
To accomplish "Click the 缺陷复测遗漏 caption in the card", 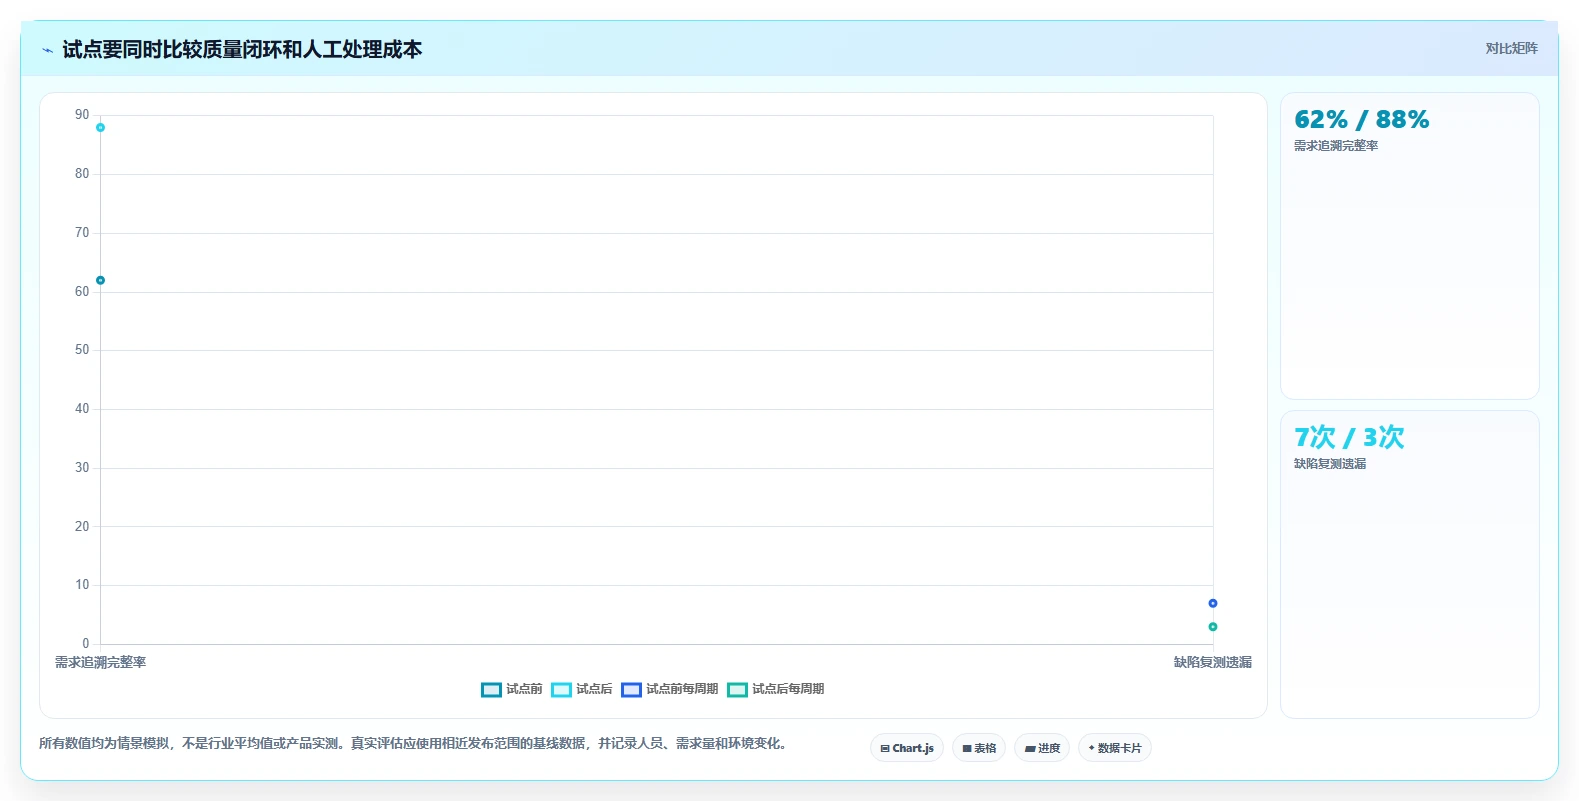I will 1330,464.
